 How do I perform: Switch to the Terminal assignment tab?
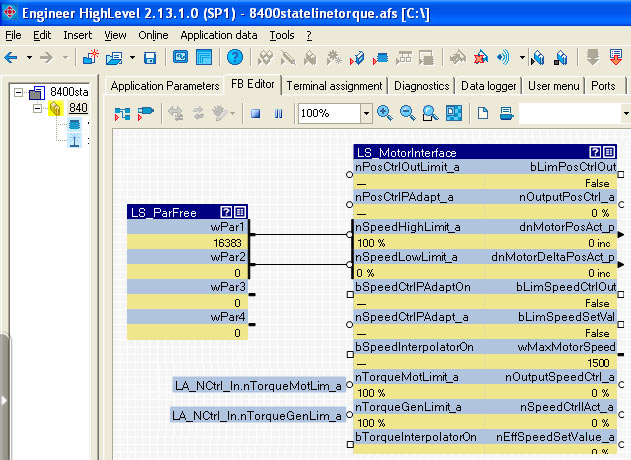pyautogui.click(x=334, y=86)
